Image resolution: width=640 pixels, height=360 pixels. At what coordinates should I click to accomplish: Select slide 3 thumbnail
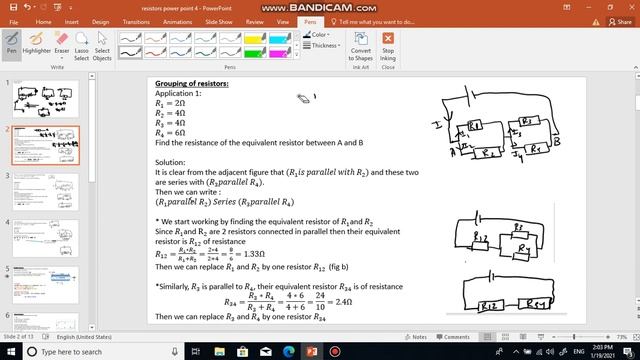coord(45,192)
